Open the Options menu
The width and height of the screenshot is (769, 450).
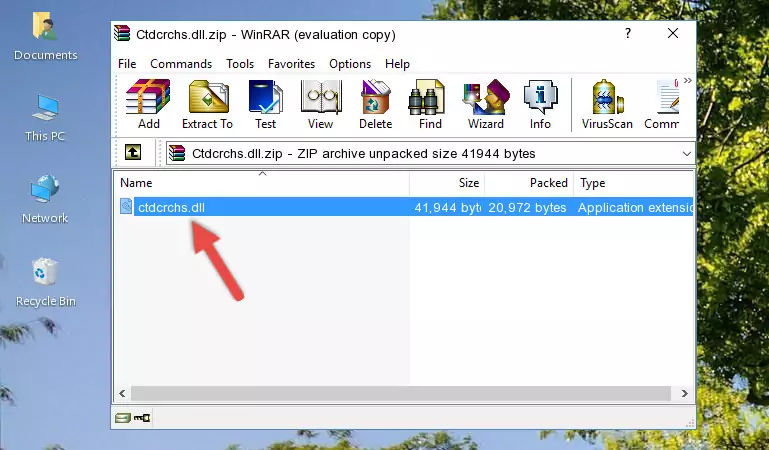click(x=350, y=64)
